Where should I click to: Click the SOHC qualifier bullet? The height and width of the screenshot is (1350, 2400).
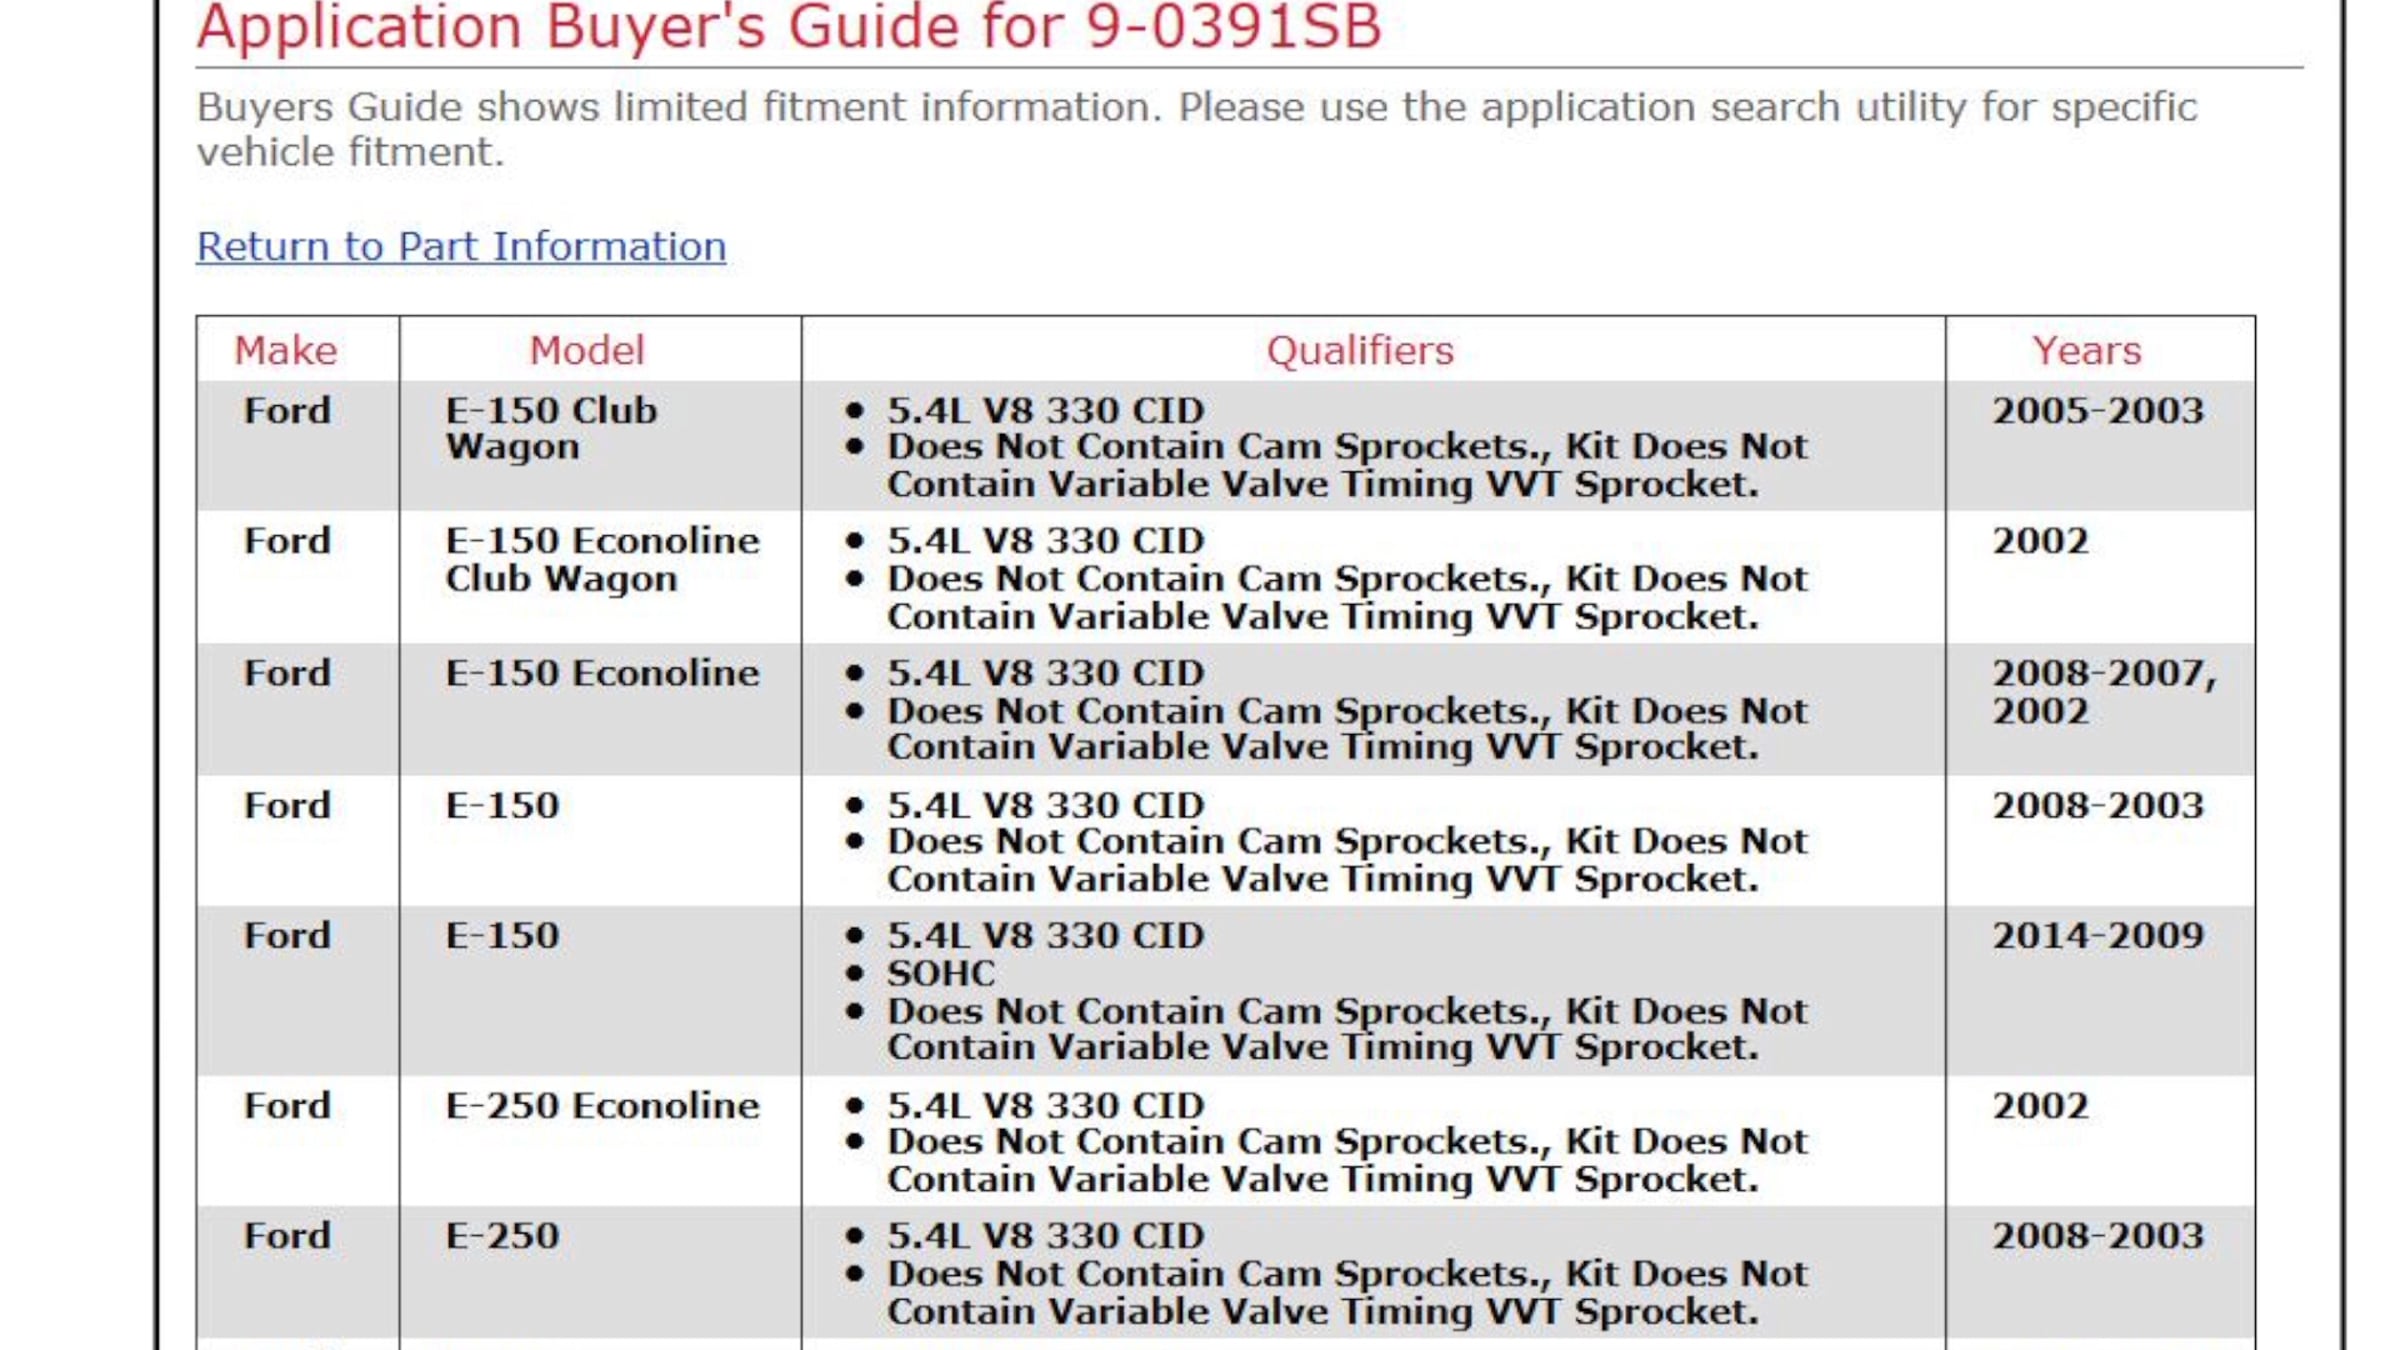tap(941, 973)
